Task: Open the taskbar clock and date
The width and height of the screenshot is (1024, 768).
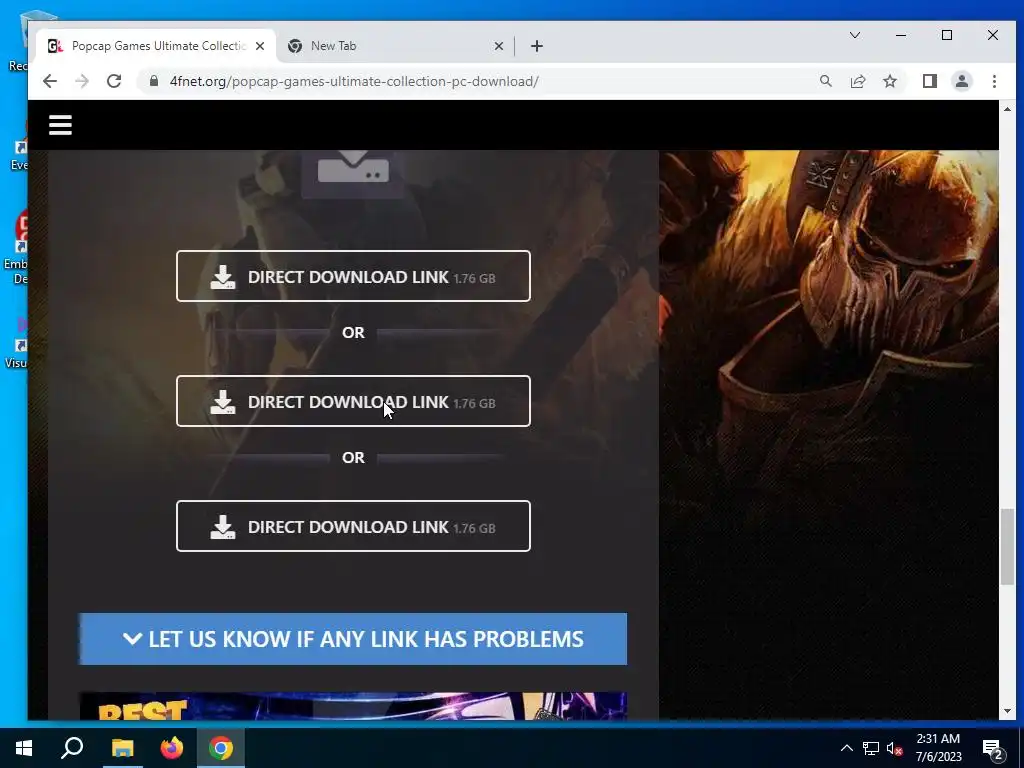Action: pos(938,748)
